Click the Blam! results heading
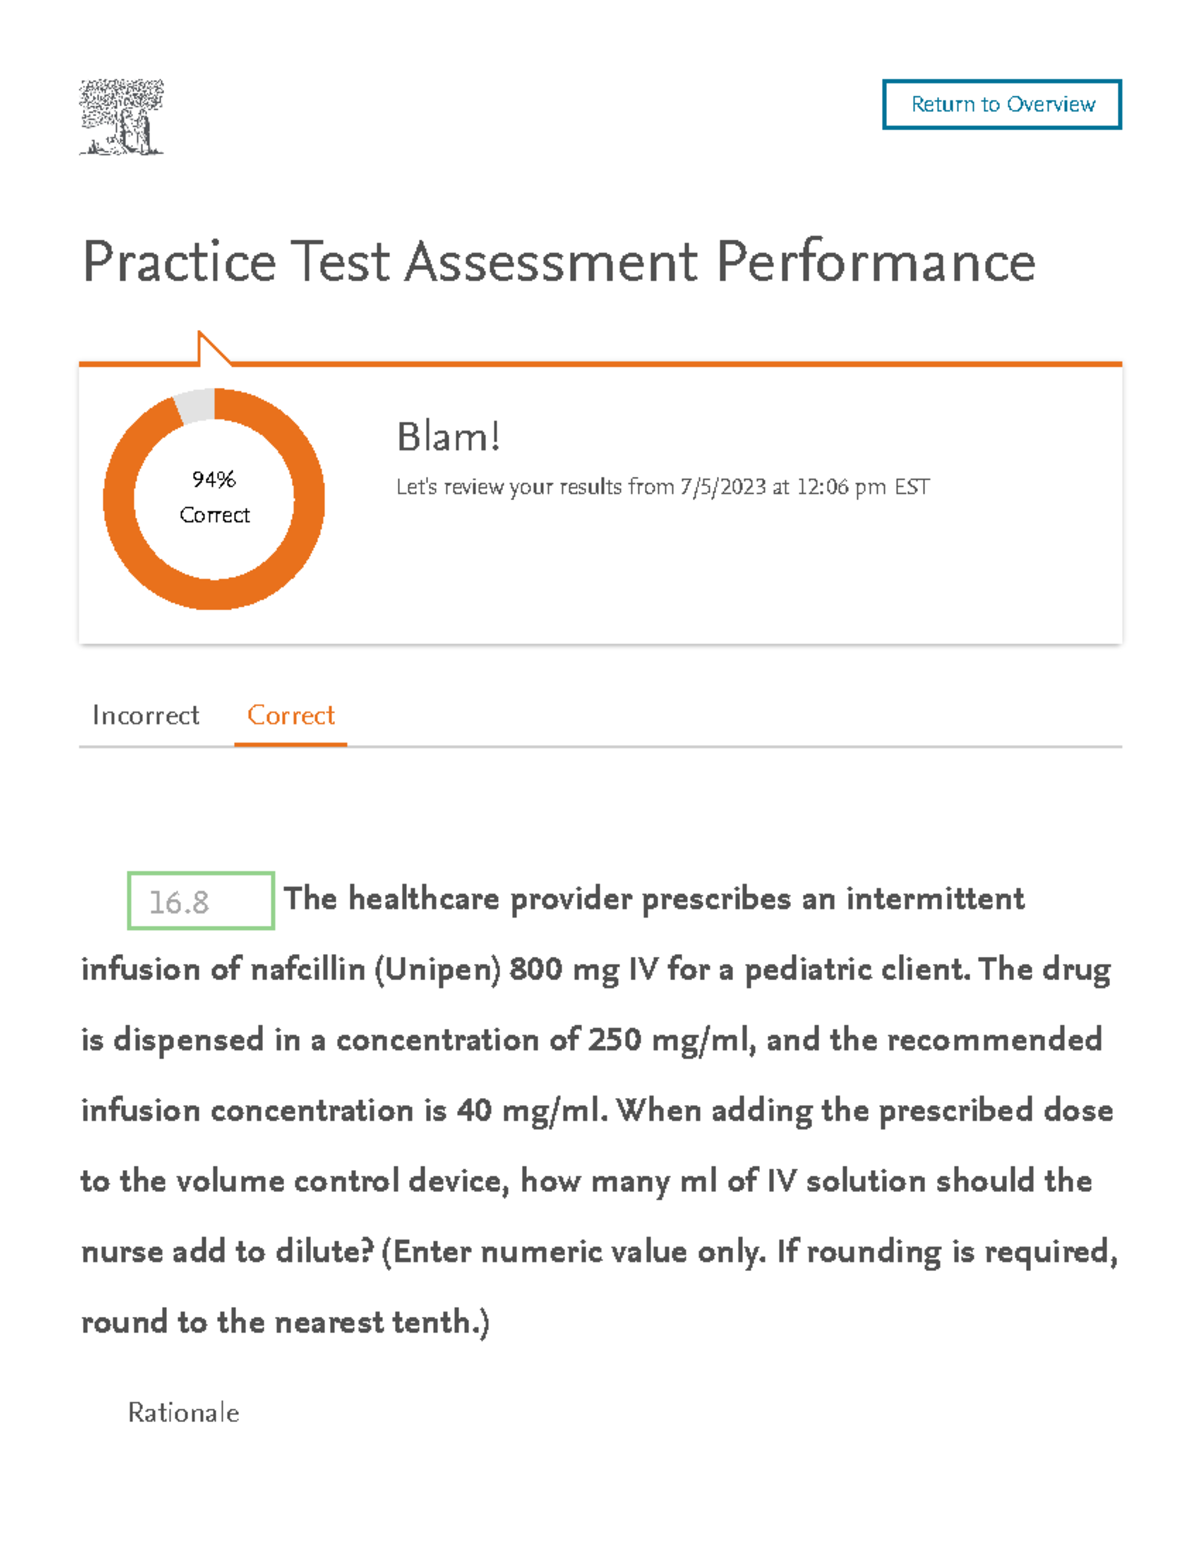The image size is (1200, 1553). tap(448, 437)
